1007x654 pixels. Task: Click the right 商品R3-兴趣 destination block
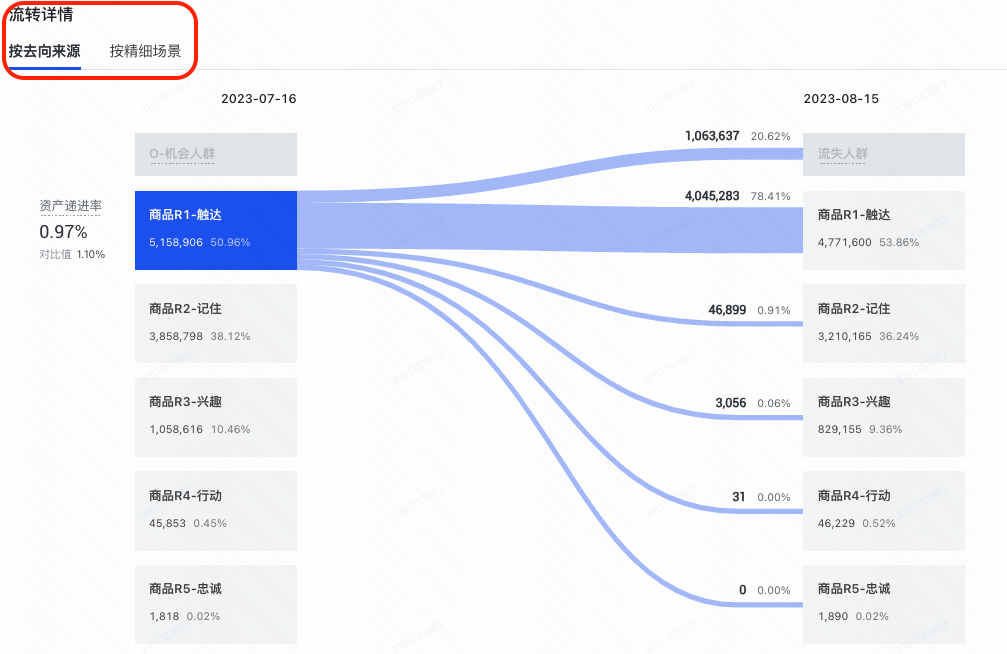pyautogui.click(x=884, y=416)
